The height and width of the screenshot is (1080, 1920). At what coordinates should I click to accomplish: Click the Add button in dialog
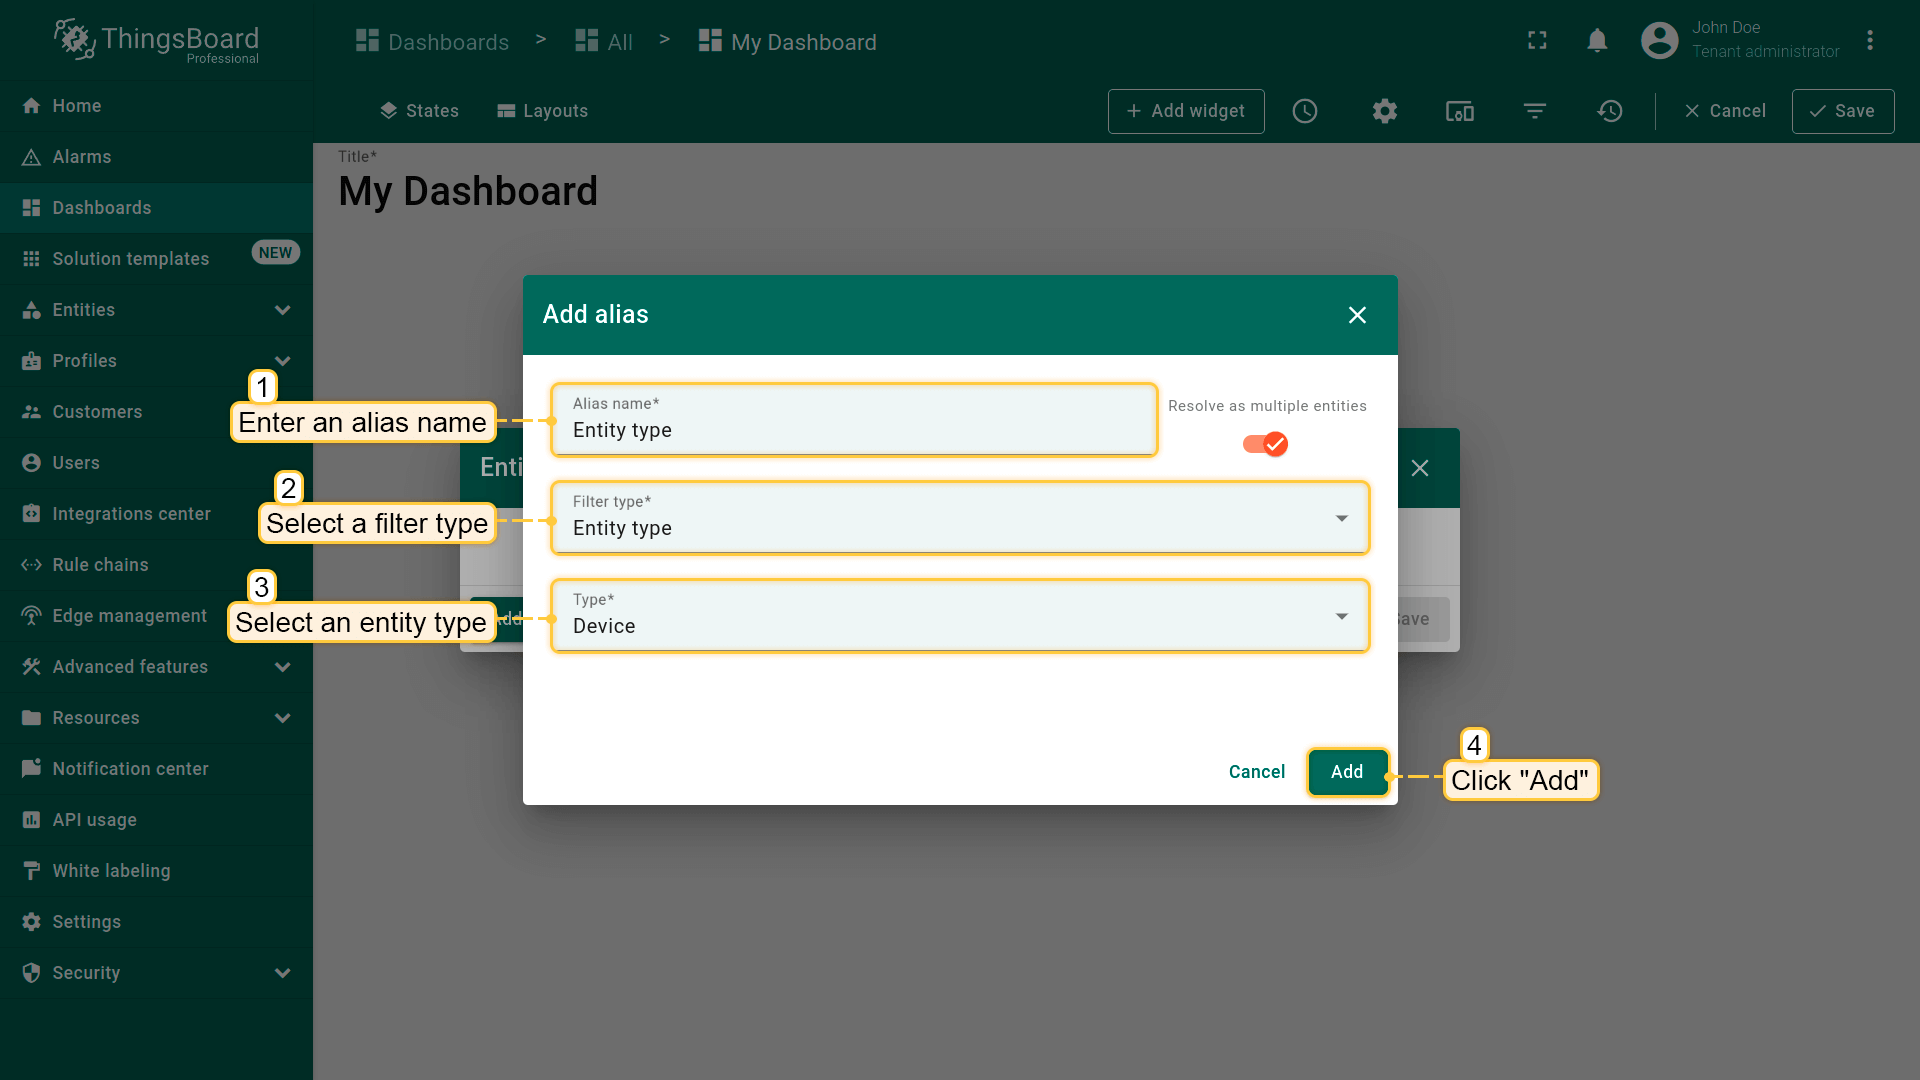click(1347, 772)
